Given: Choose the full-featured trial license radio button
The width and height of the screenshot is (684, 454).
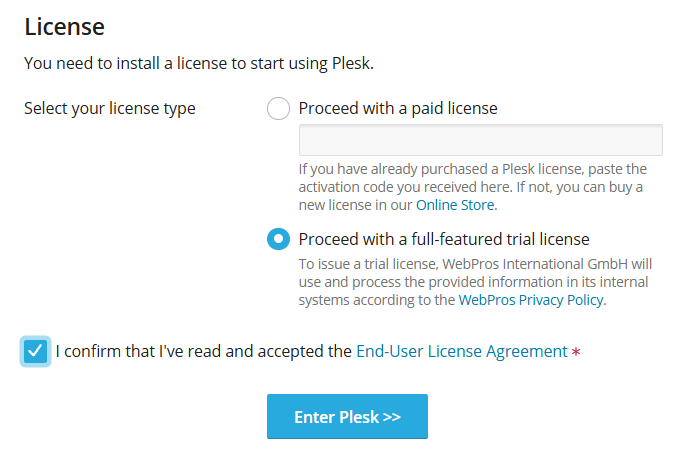Looking at the screenshot, I should 278,239.
